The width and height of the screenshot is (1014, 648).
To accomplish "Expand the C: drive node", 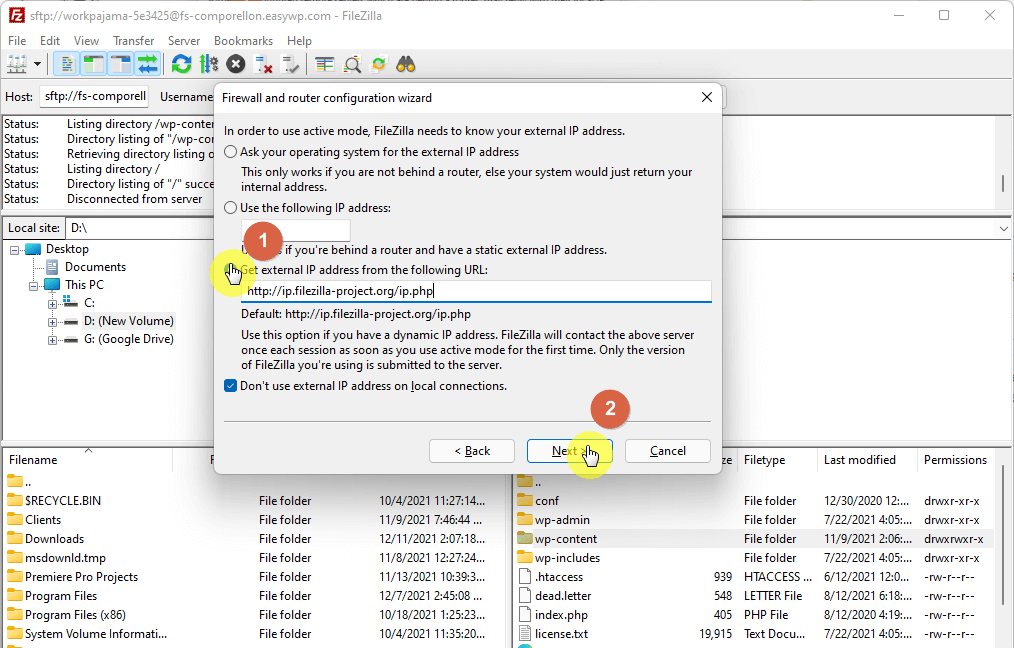I will pos(52,303).
